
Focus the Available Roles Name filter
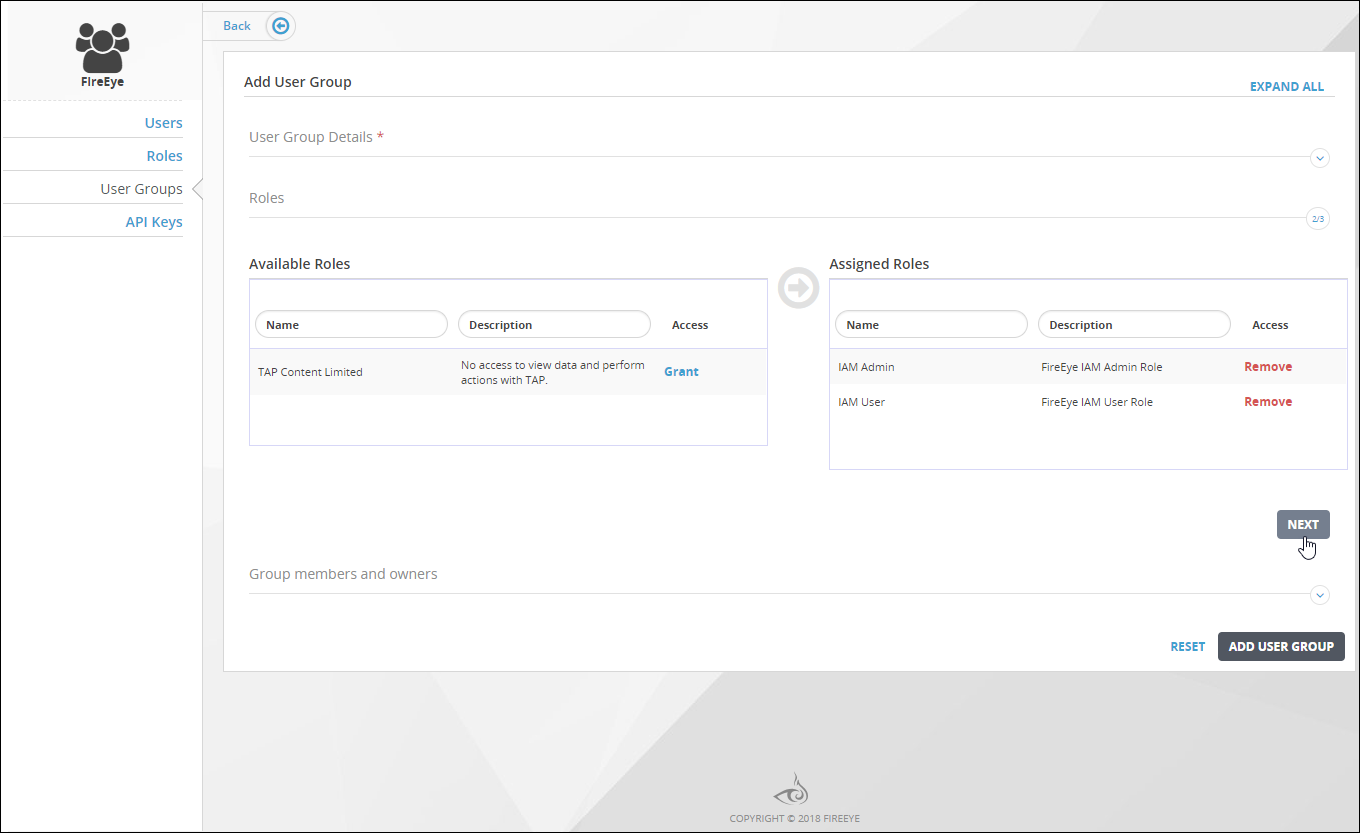pos(352,325)
